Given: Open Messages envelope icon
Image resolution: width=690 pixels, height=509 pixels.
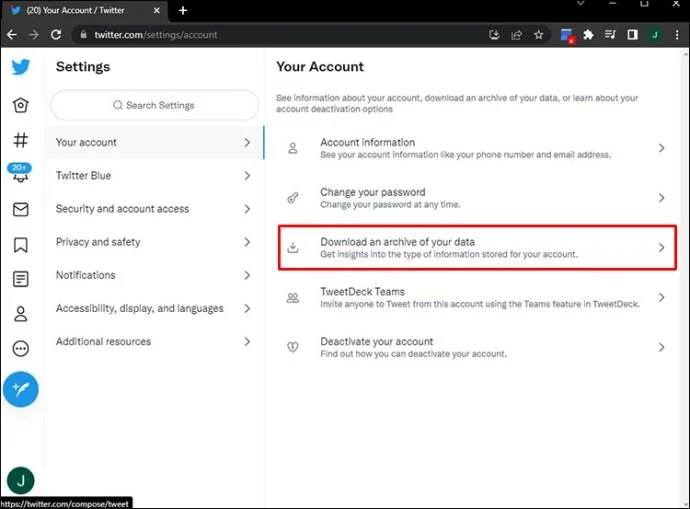Looking at the screenshot, I should (x=21, y=209).
